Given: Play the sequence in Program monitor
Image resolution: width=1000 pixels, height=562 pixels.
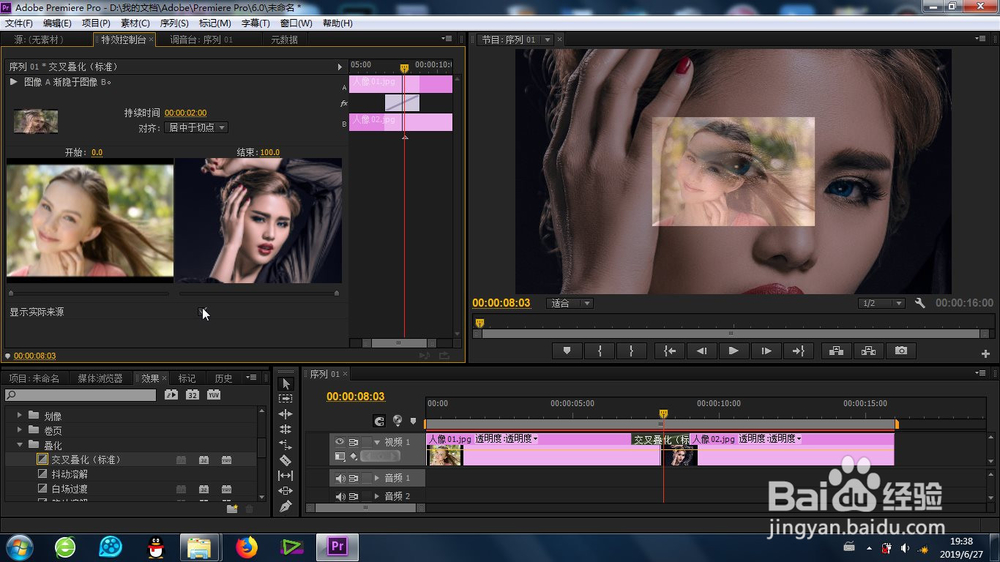Looking at the screenshot, I should click(x=733, y=351).
